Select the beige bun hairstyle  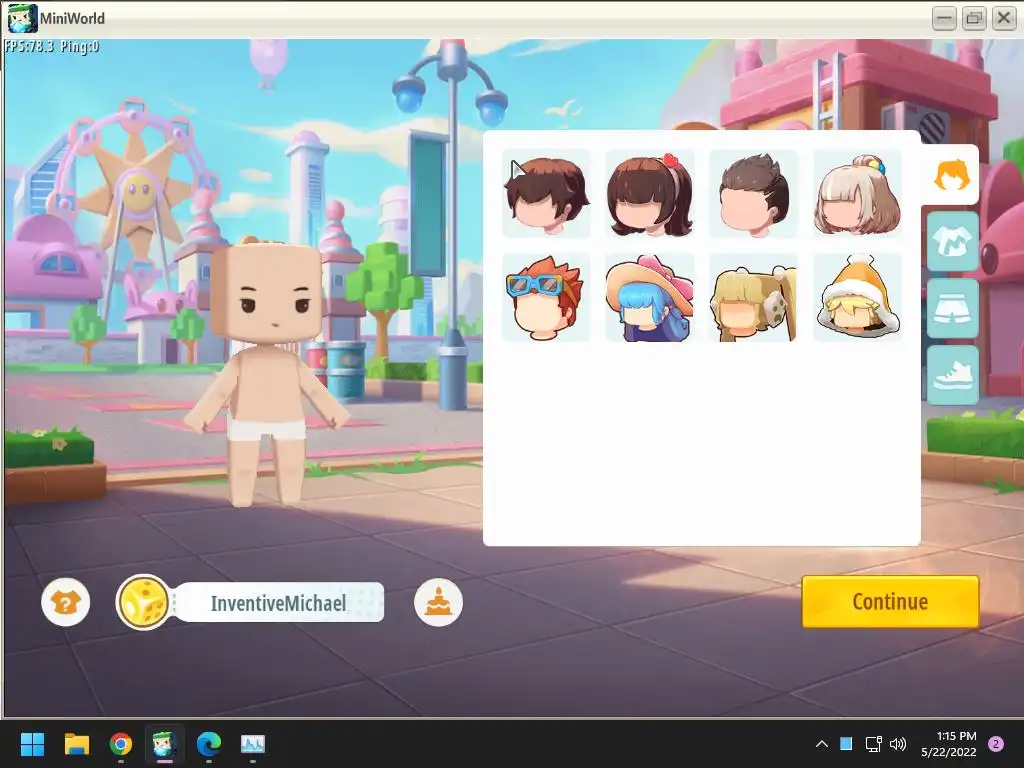tap(857, 193)
